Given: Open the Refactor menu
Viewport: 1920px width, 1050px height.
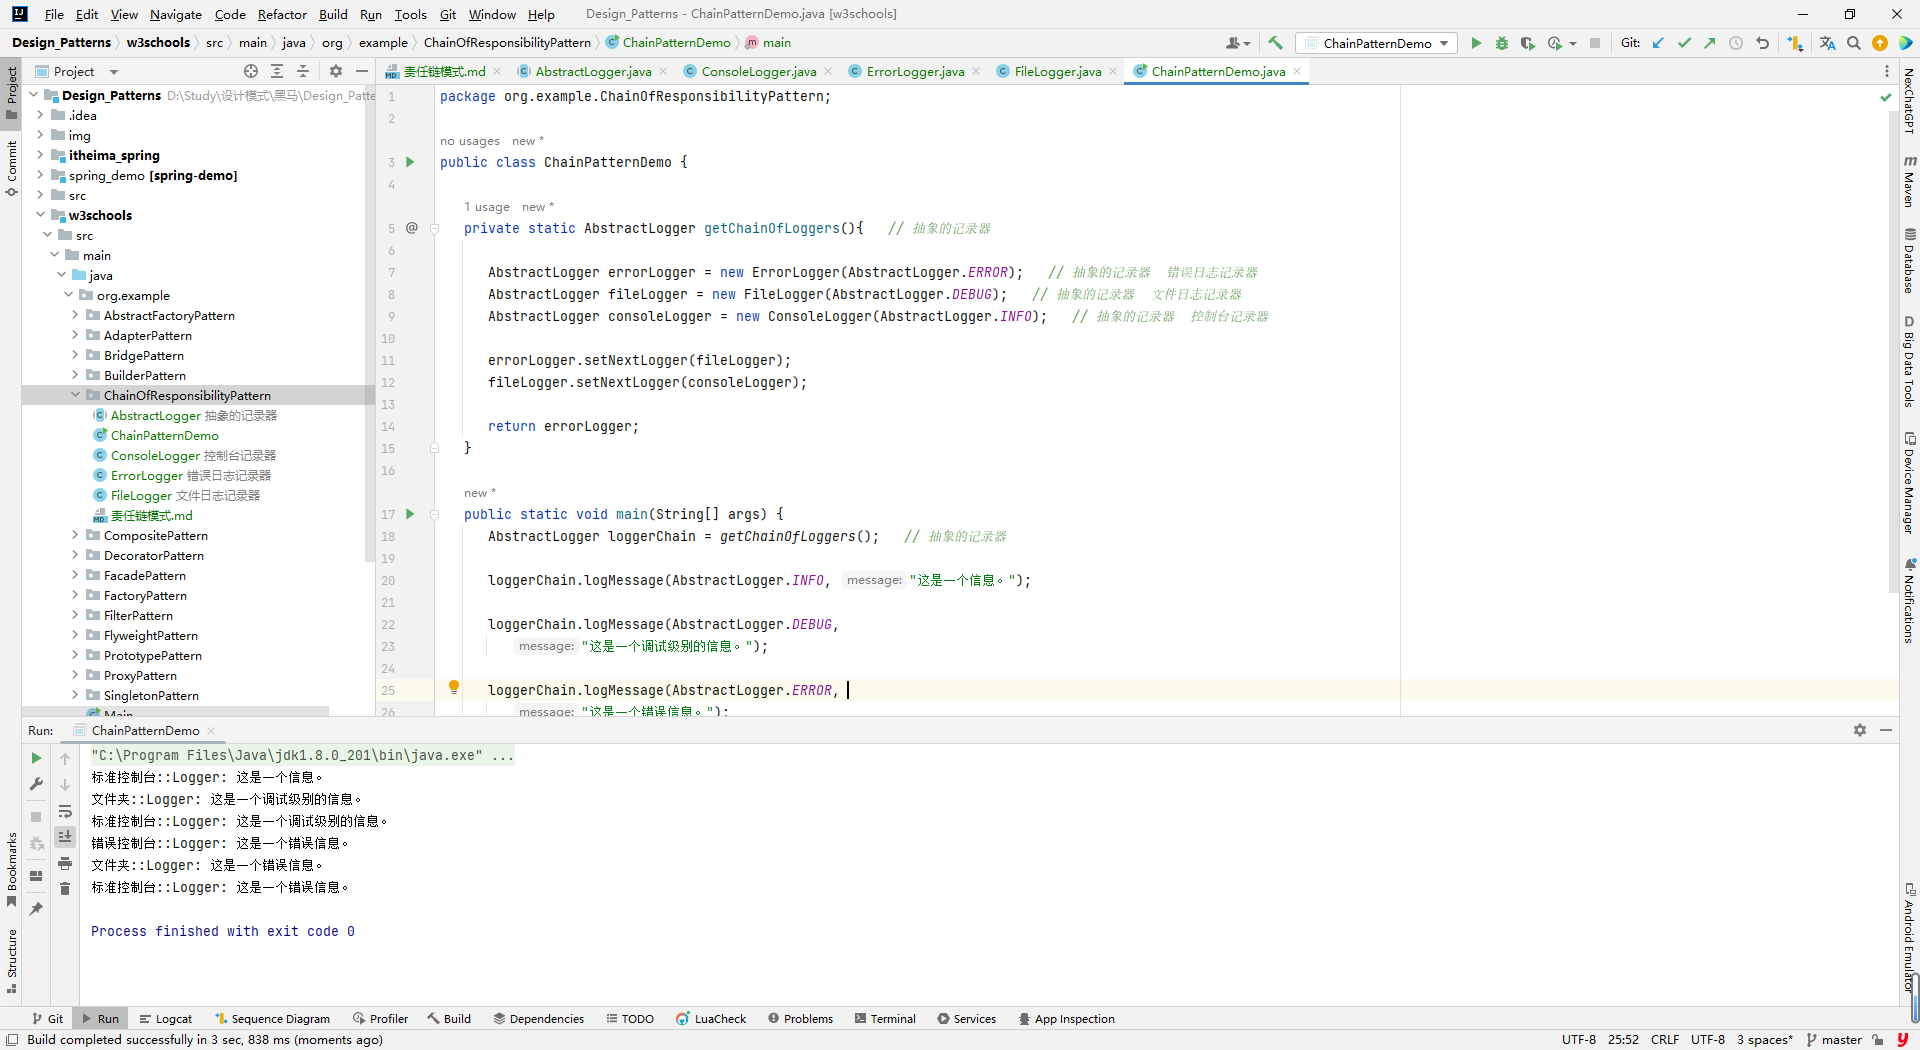Looking at the screenshot, I should (281, 14).
